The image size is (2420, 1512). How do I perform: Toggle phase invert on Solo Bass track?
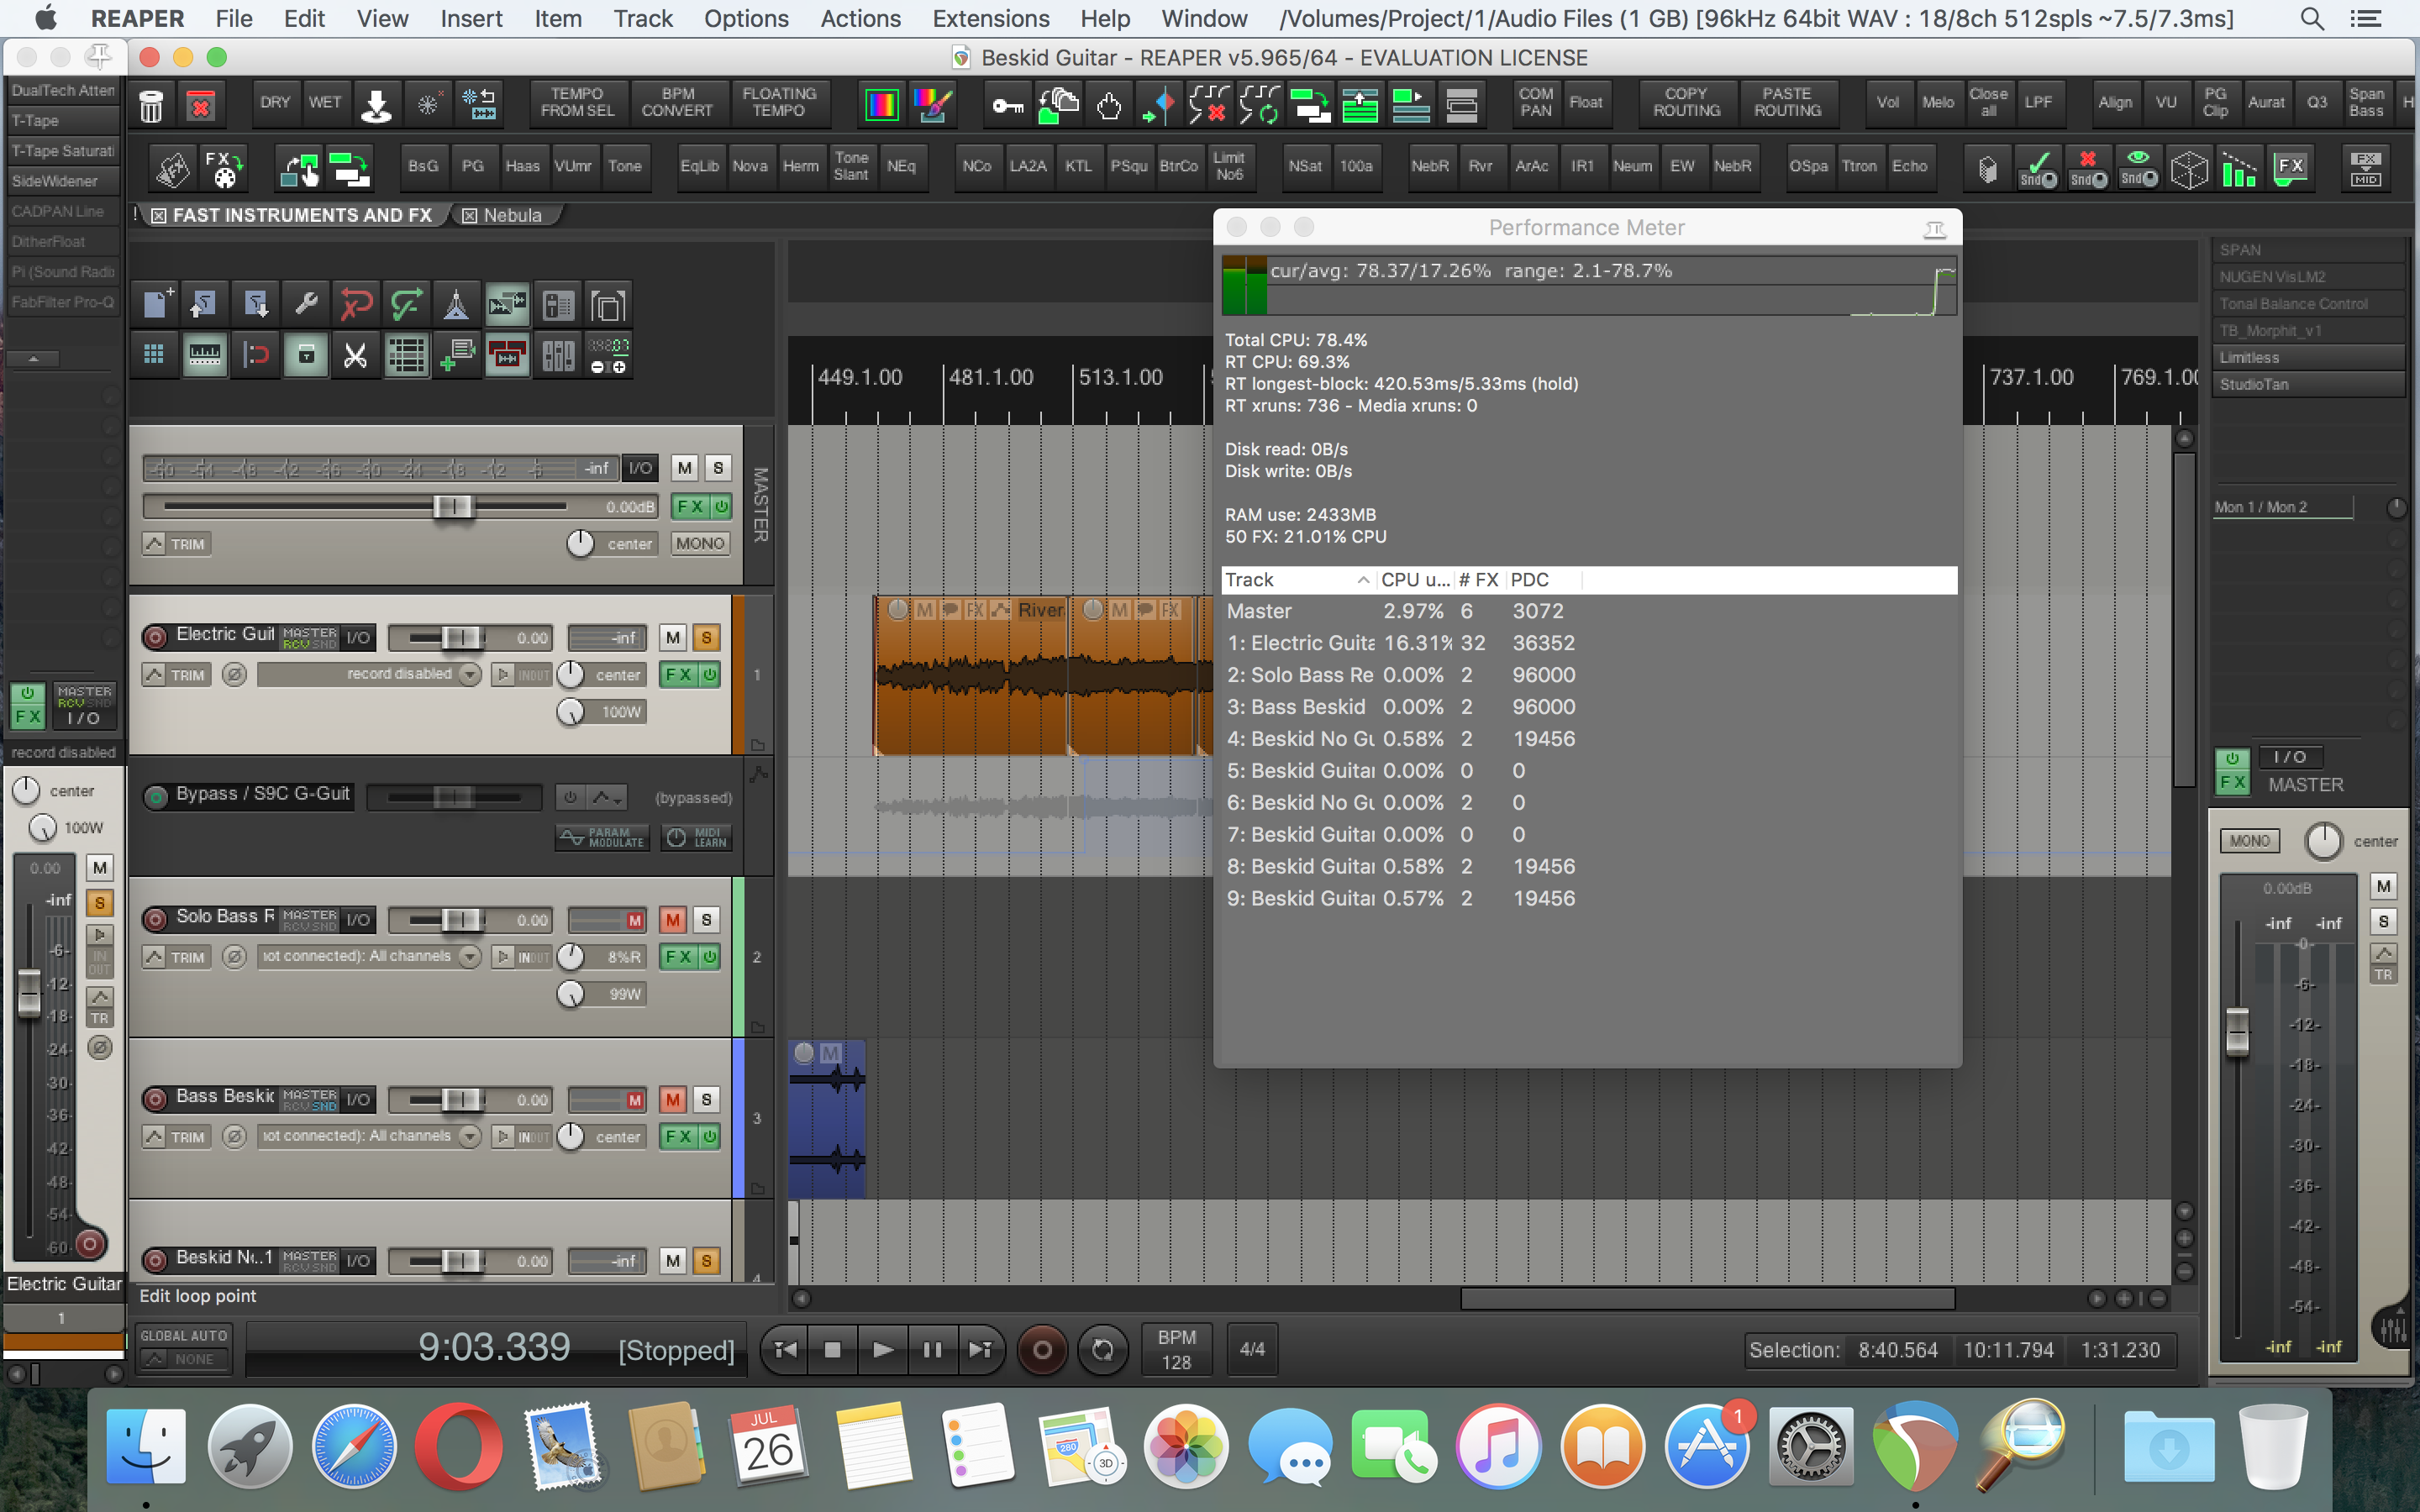click(234, 957)
